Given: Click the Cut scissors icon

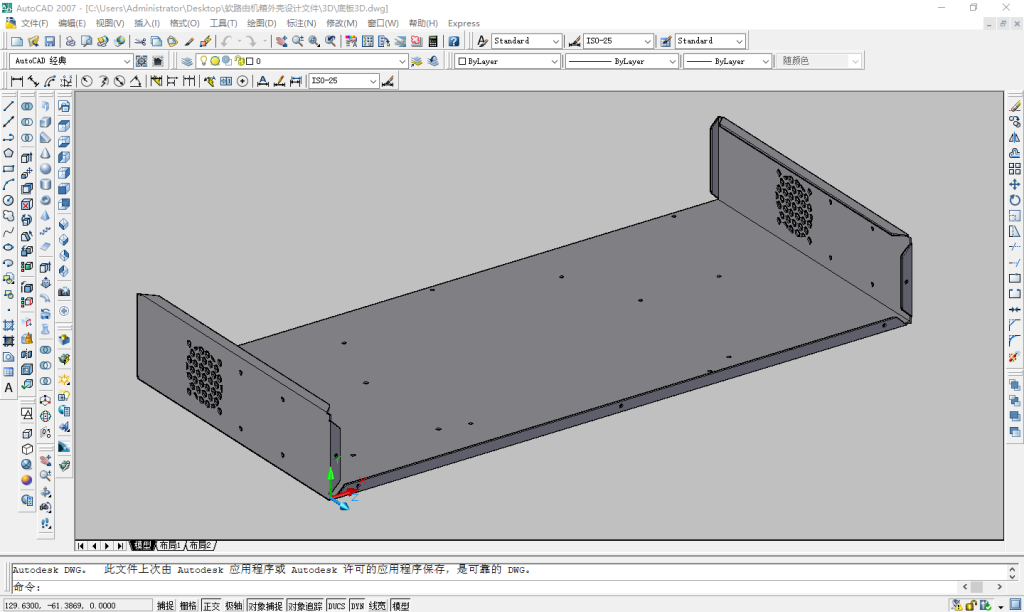Looking at the screenshot, I should (x=141, y=41).
